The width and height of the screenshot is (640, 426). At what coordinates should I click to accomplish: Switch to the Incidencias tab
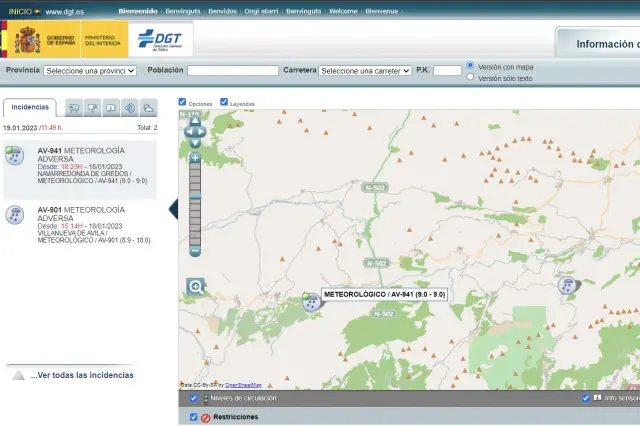(30, 107)
